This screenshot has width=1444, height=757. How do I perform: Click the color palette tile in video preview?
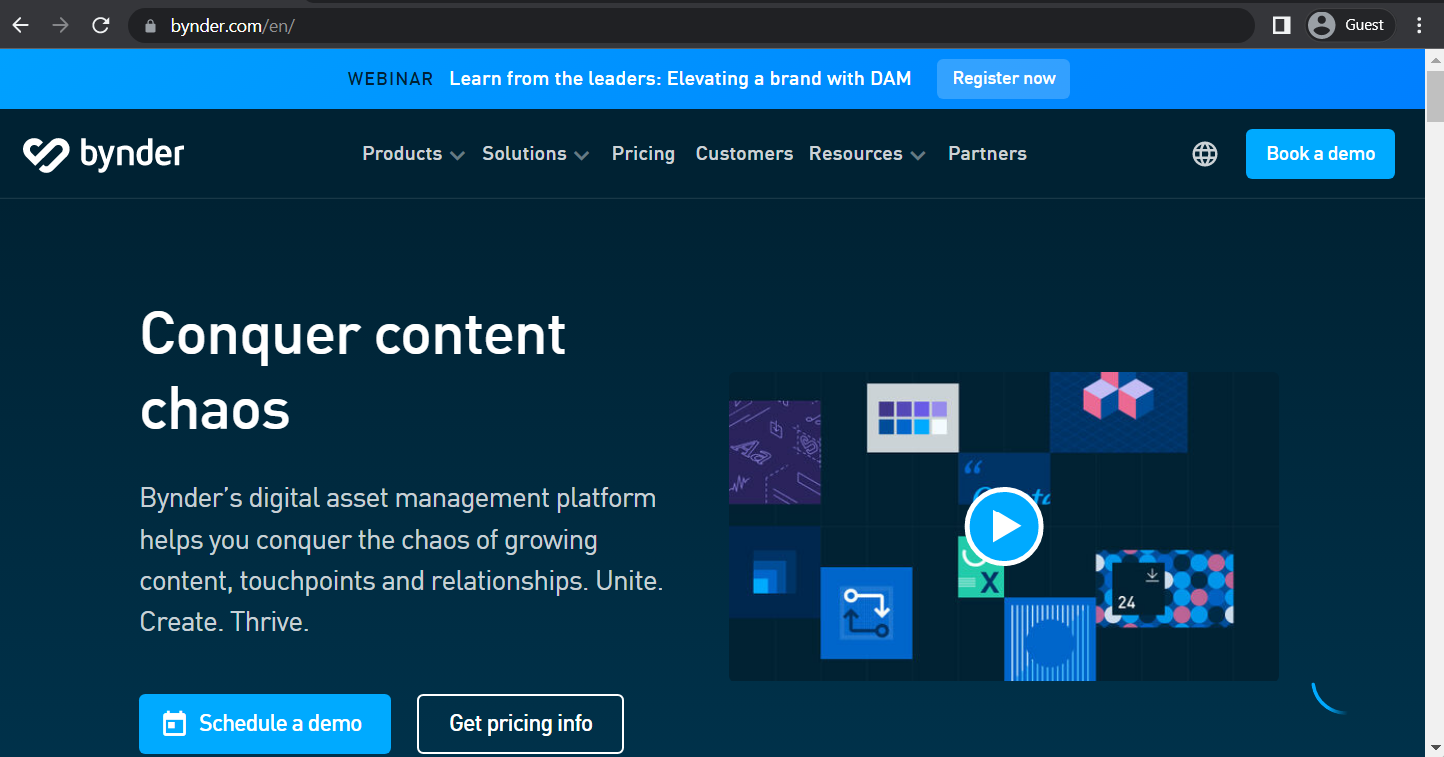912,418
